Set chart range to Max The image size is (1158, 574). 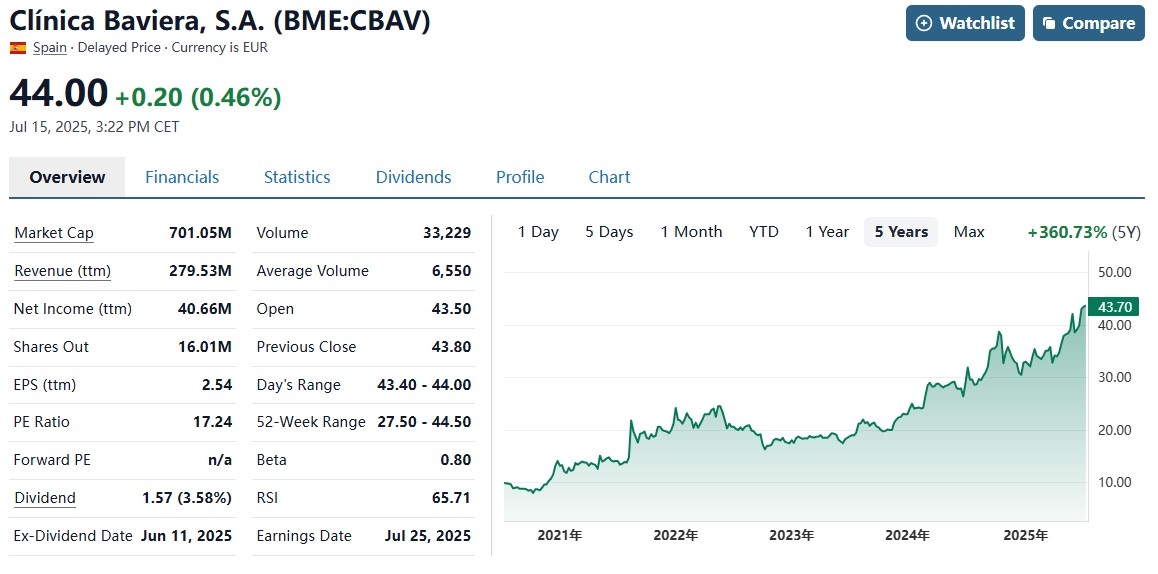click(969, 232)
